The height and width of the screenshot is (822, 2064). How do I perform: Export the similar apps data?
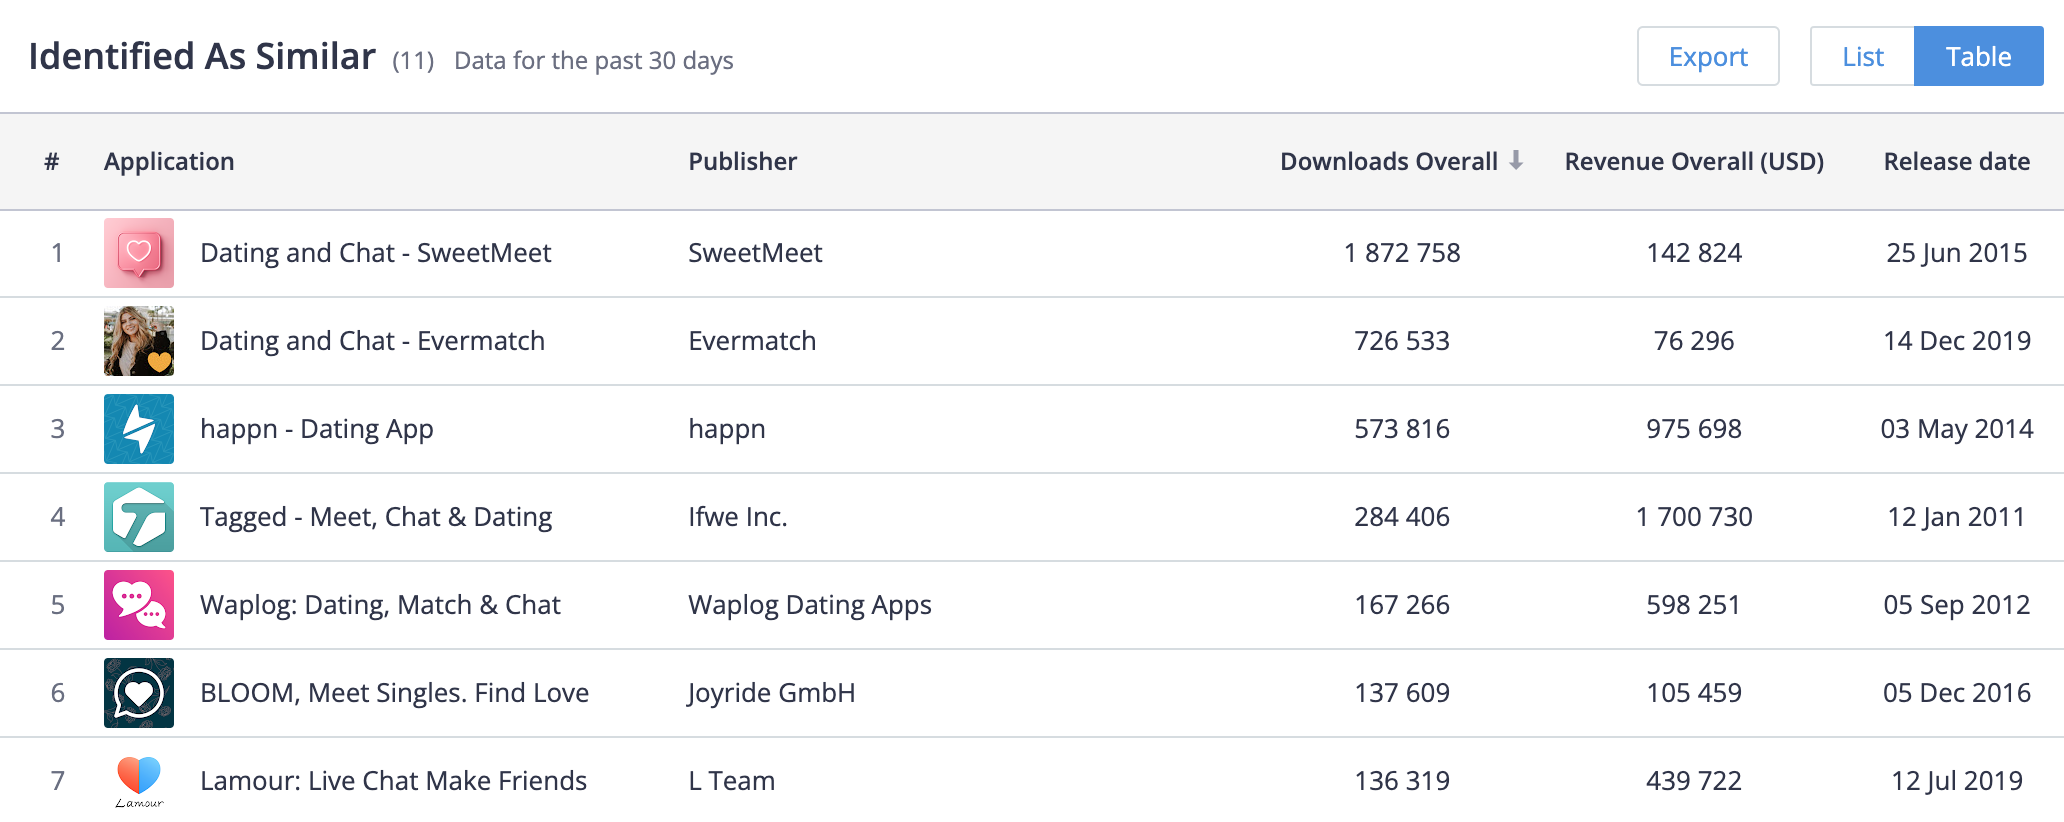pyautogui.click(x=1708, y=56)
